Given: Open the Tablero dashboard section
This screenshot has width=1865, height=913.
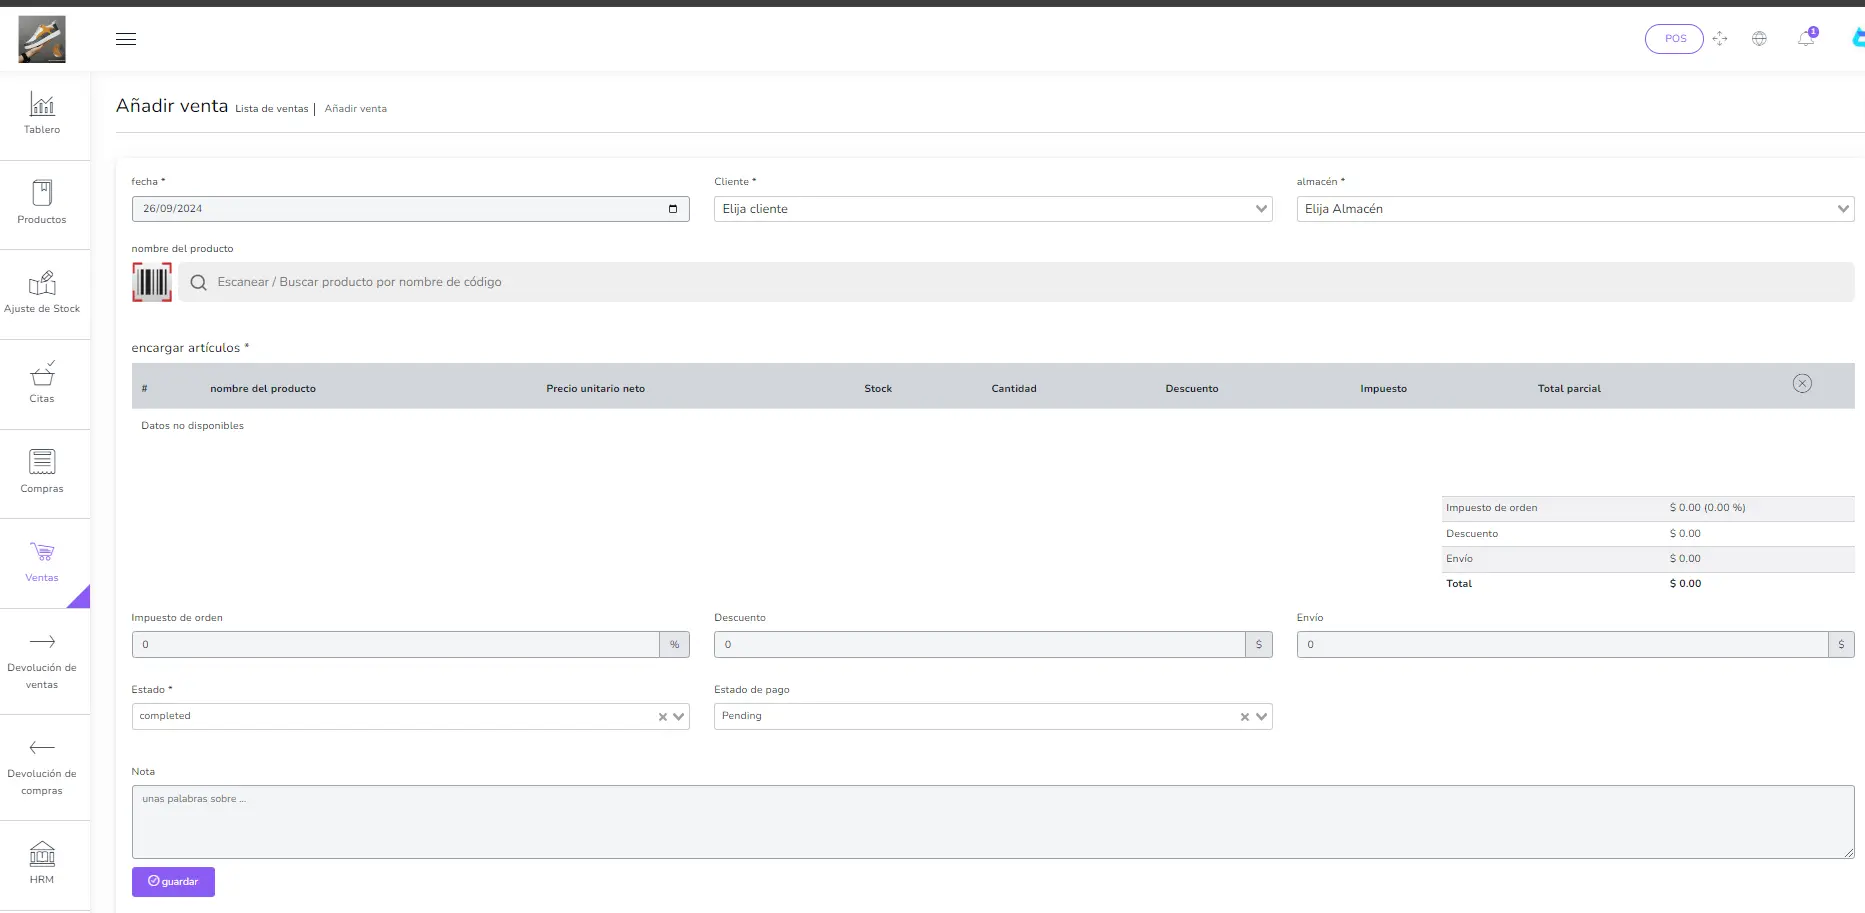Looking at the screenshot, I should tap(42, 114).
